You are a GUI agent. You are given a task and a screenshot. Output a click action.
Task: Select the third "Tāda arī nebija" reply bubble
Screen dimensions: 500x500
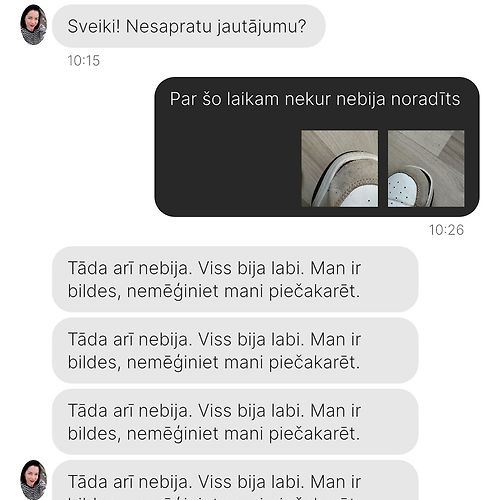(x=235, y=422)
